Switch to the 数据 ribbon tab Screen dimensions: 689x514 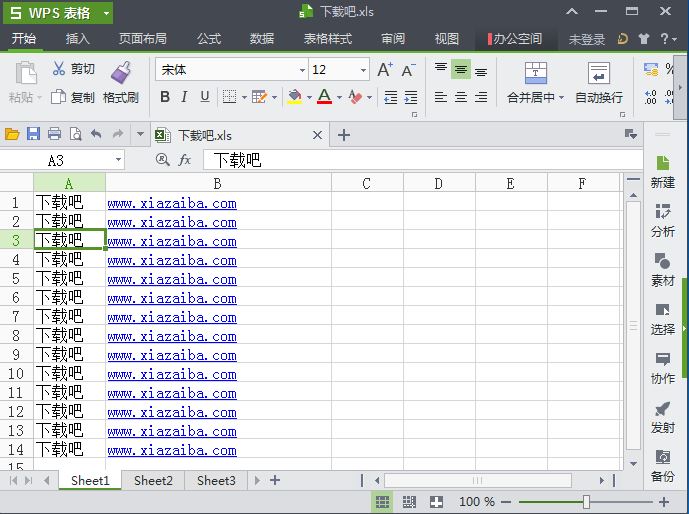click(x=262, y=39)
